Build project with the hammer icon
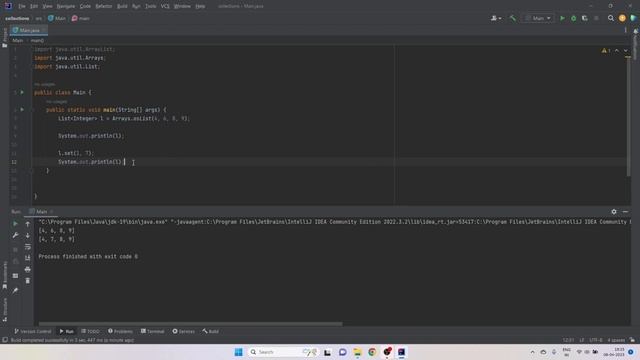This screenshot has height=360, width=640. (x=513, y=18)
